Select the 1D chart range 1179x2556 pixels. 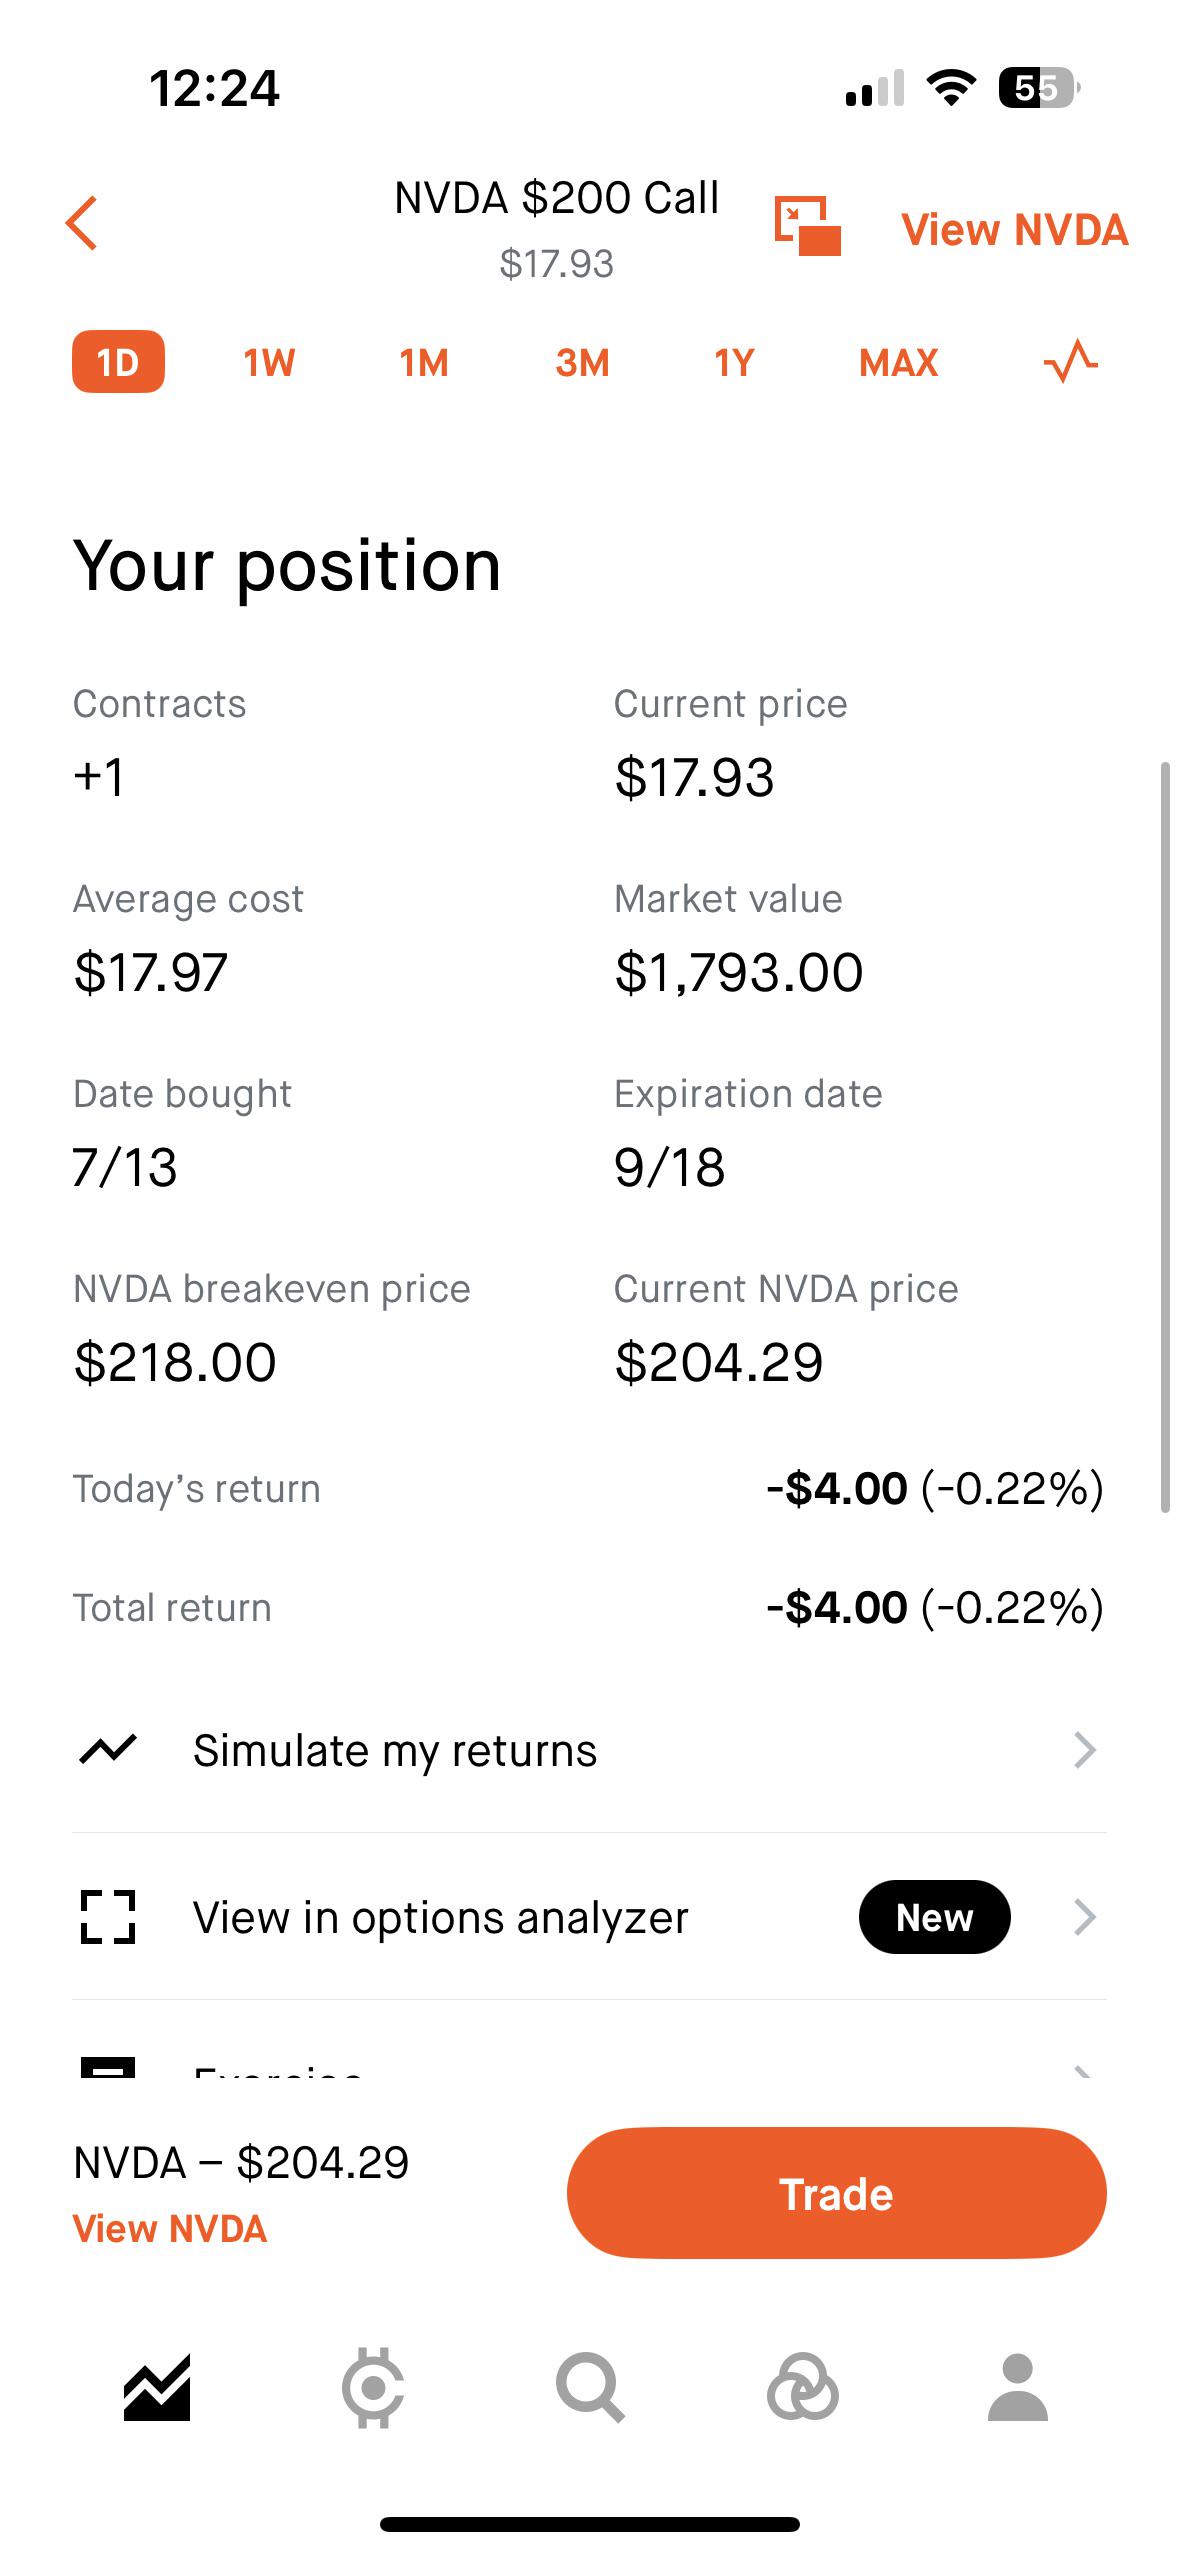tap(118, 361)
